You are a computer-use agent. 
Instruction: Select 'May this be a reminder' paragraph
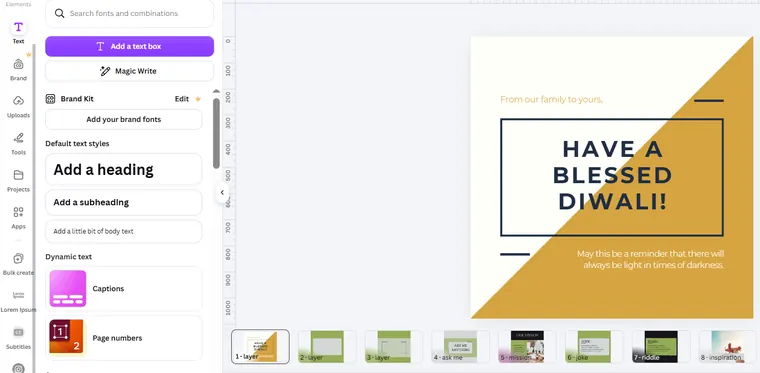point(650,259)
